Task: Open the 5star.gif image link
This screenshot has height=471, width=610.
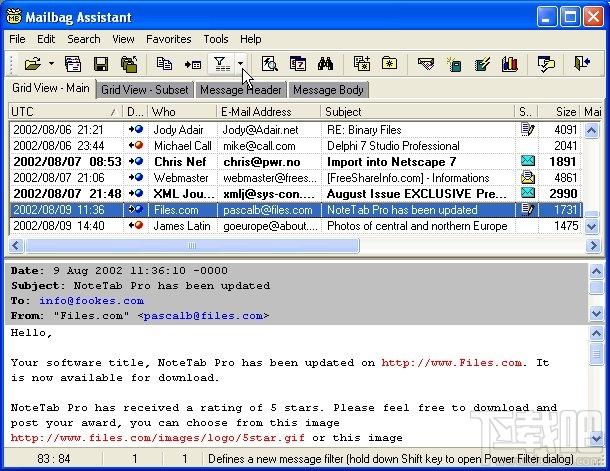Action: point(158,438)
